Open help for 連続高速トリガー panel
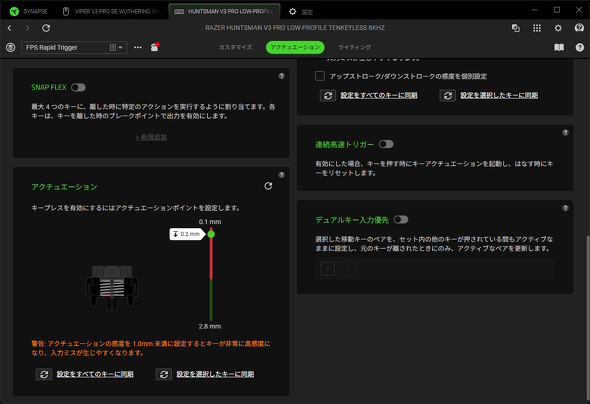Viewport: 590px width, 404px height. (565, 133)
